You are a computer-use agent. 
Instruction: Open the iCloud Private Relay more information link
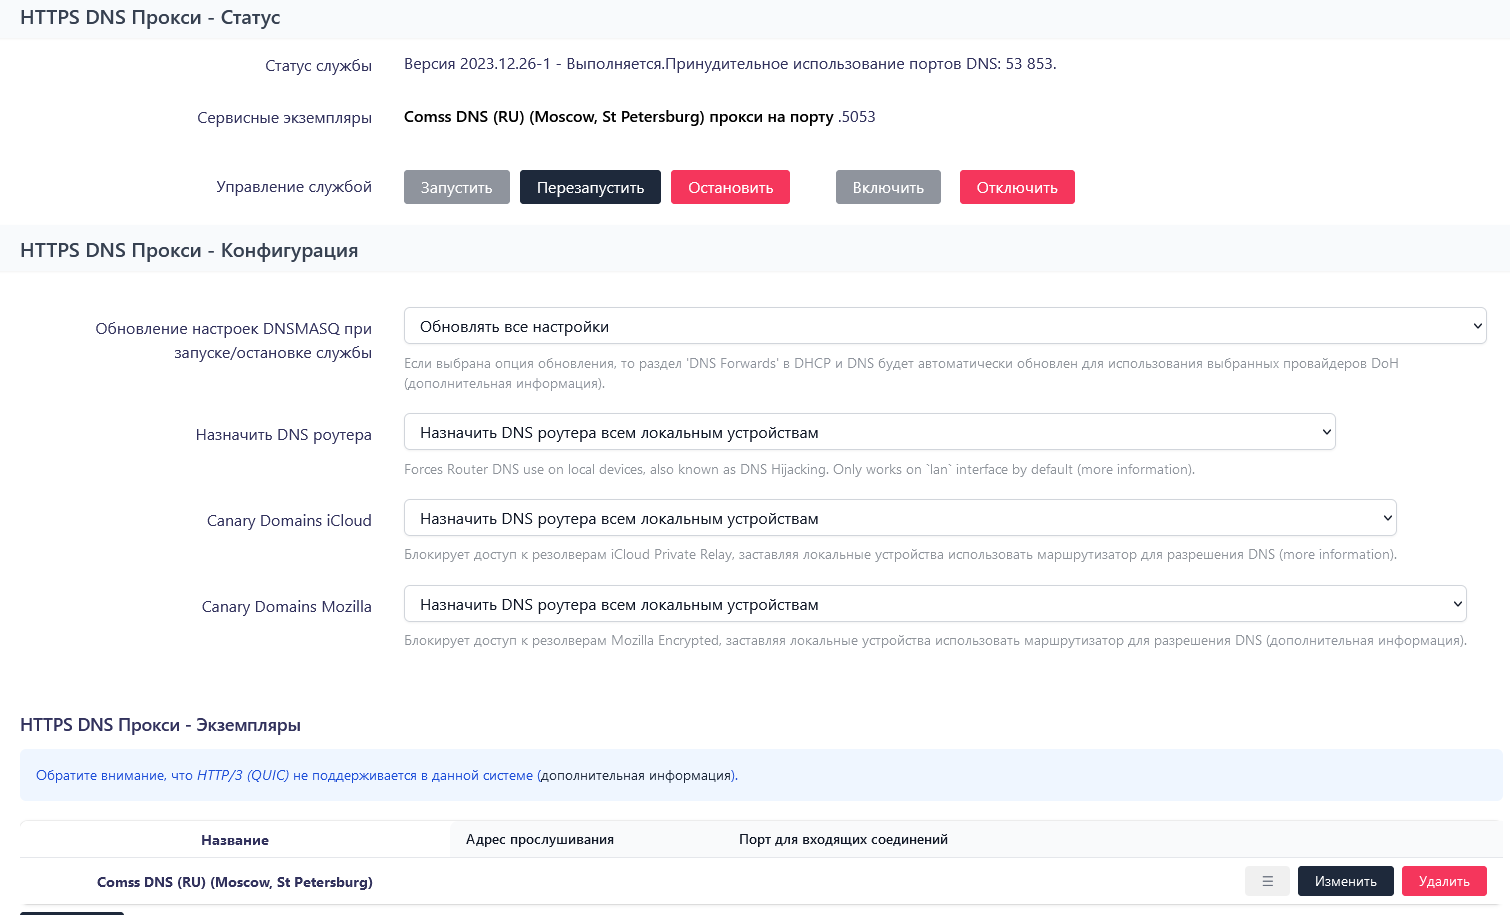coord(1336,554)
